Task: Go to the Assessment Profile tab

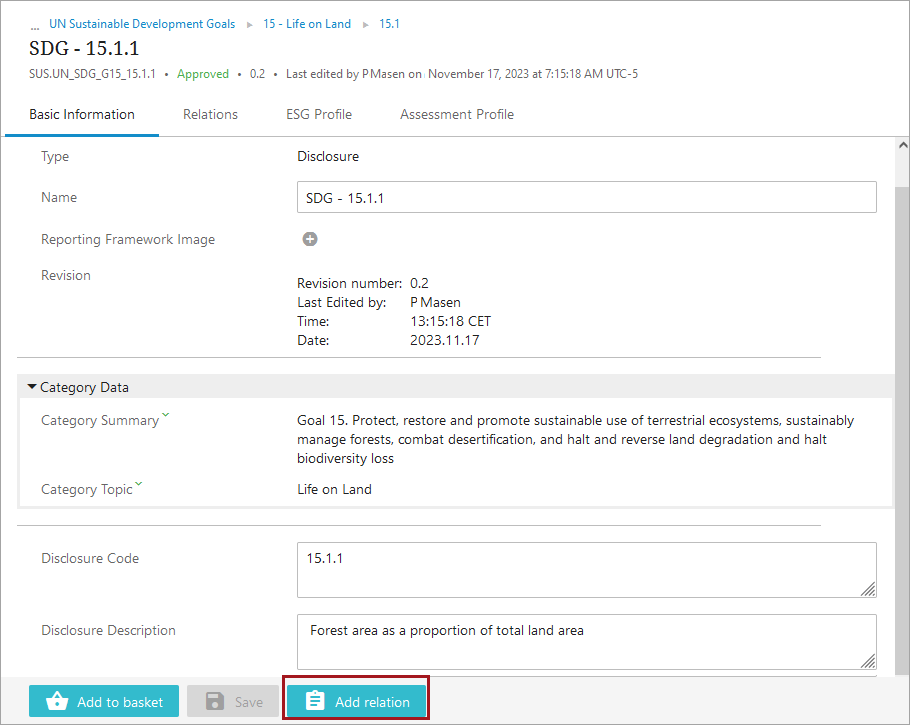Action: (x=457, y=114)
